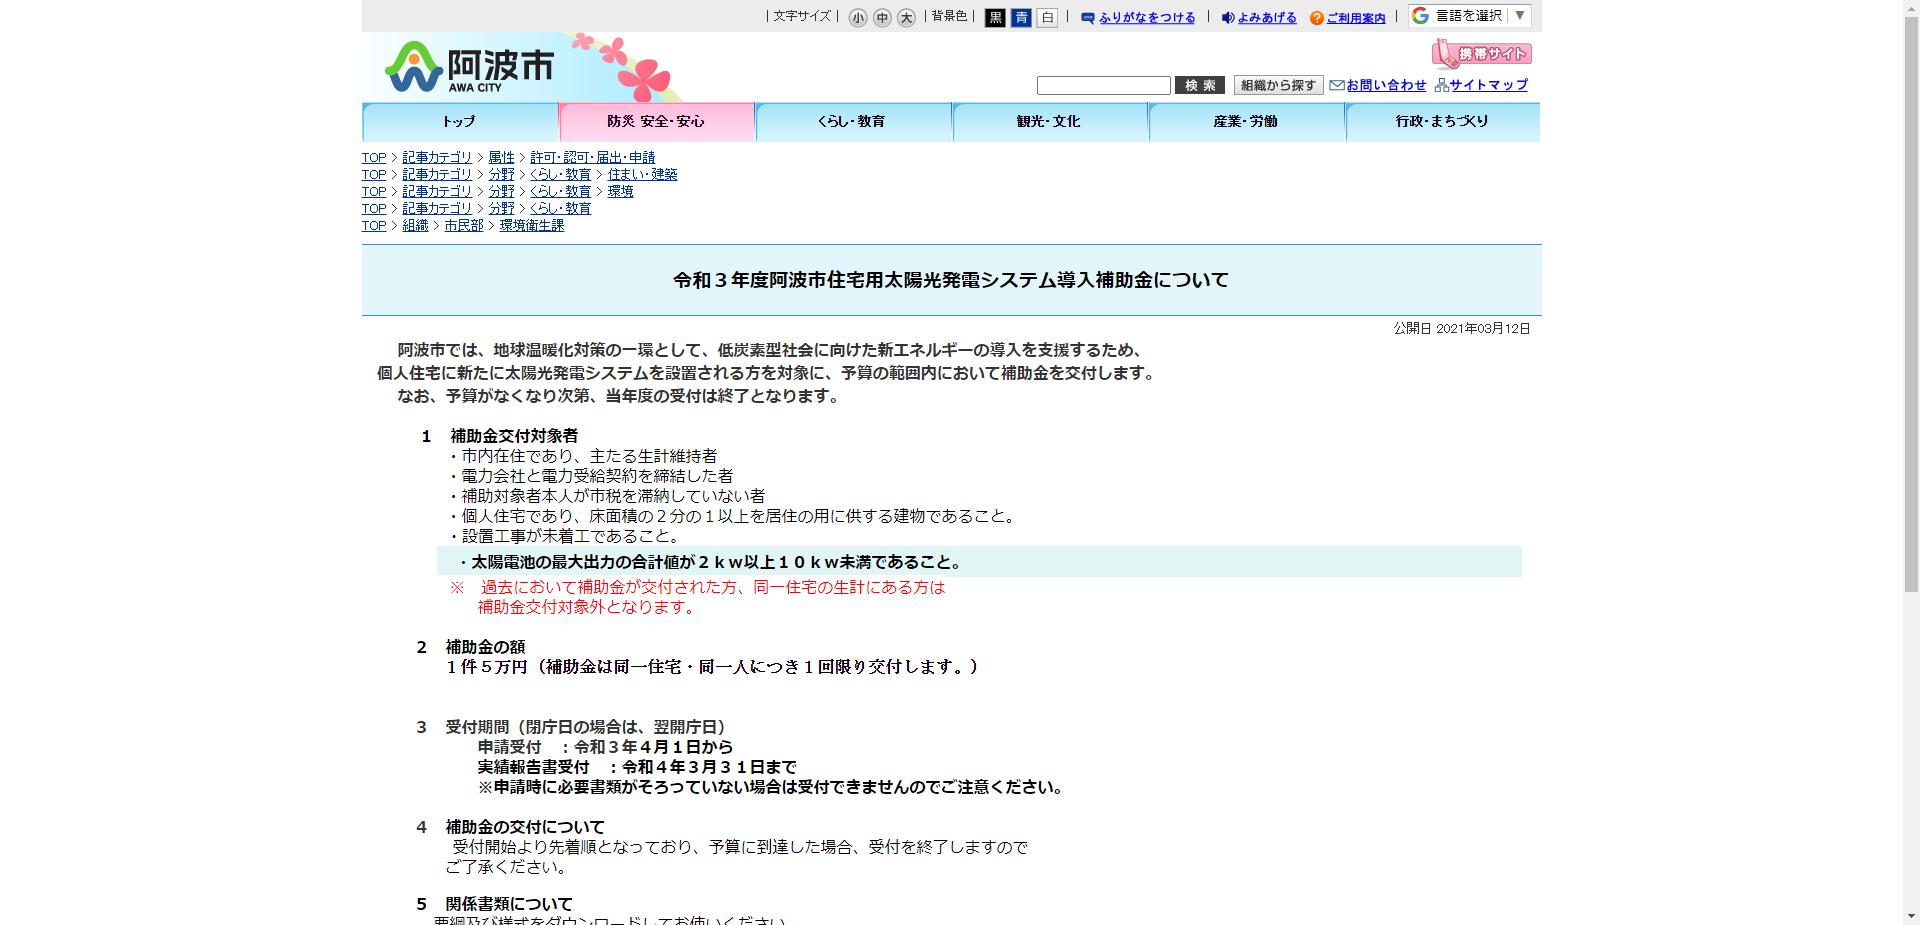Click the sitemap tree icon
This screenshot has height=925, width=1920.
tap(1441, 86)
